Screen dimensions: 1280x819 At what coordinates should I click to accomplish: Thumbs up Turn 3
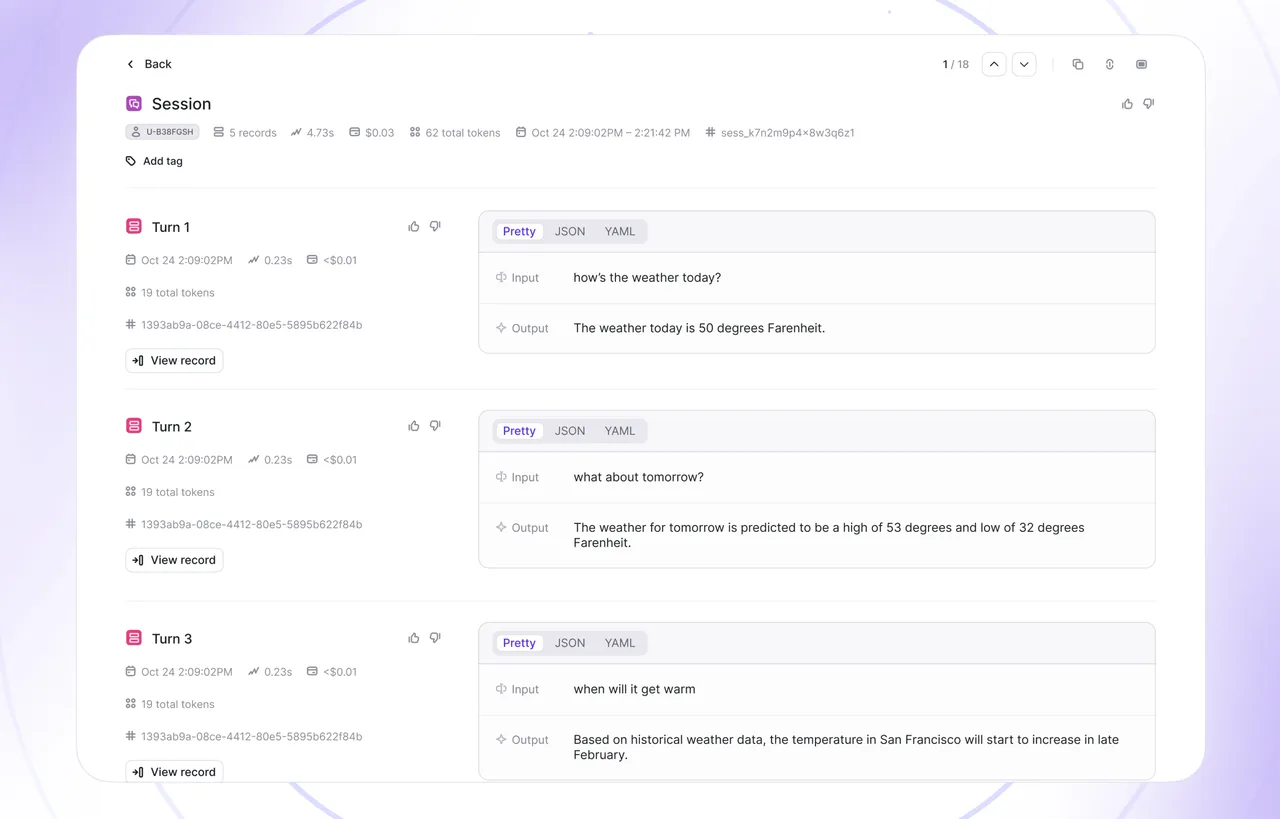coord(414,638)
